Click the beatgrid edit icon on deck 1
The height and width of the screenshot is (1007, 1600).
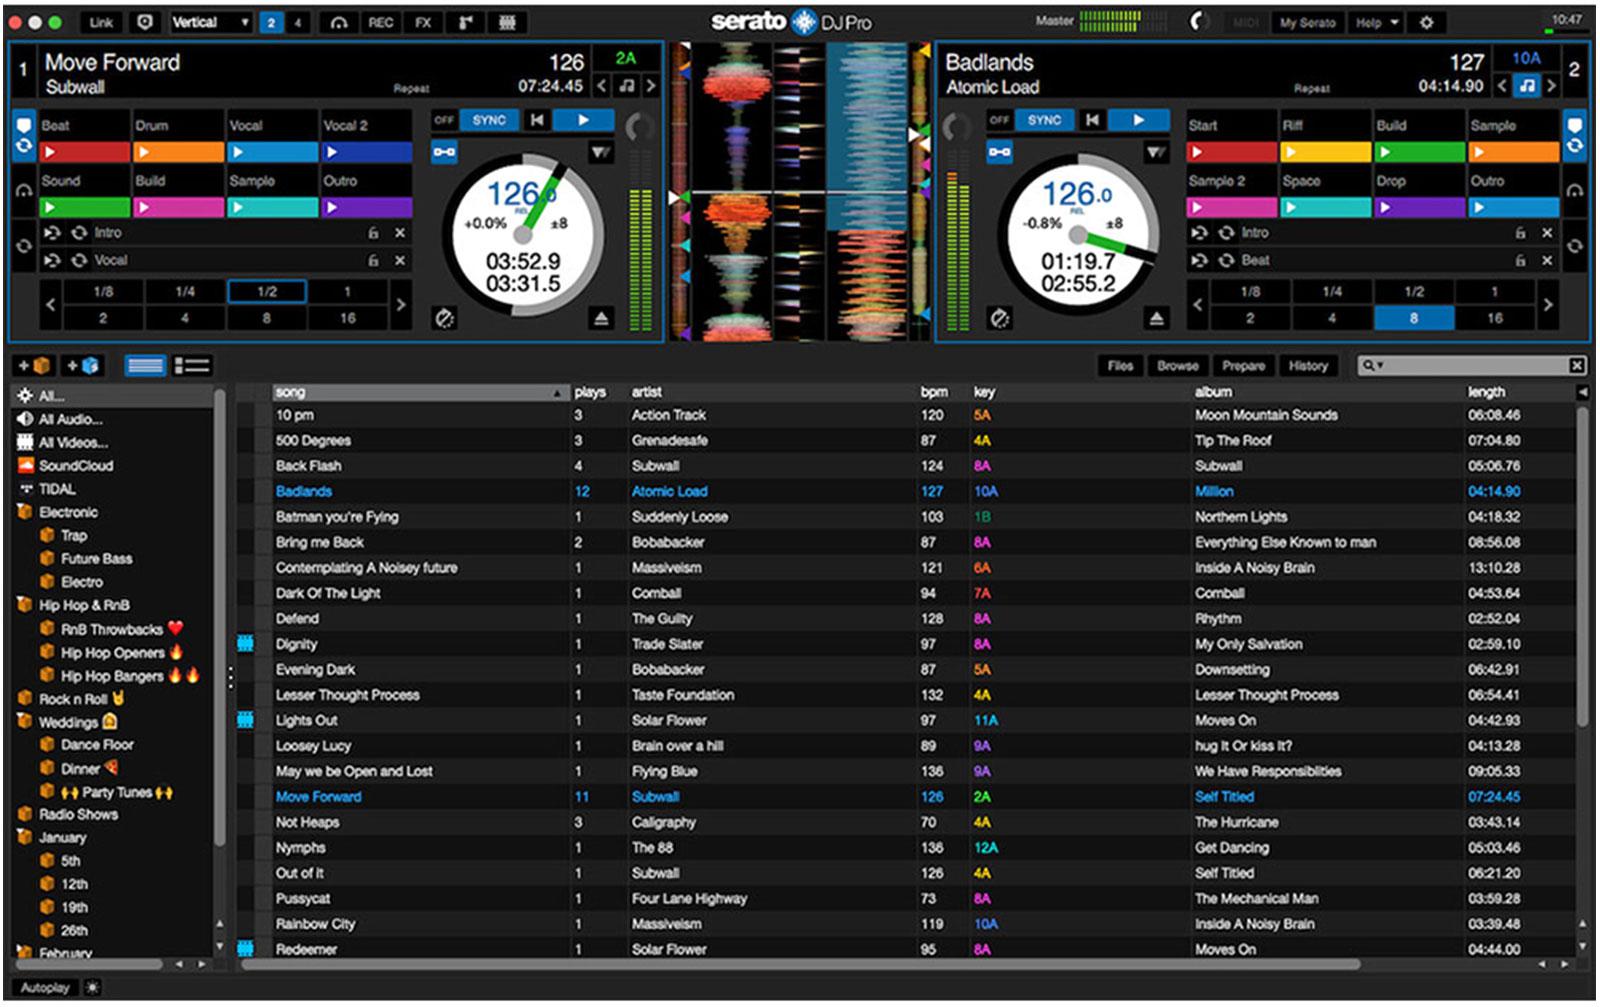click(444, 318)
